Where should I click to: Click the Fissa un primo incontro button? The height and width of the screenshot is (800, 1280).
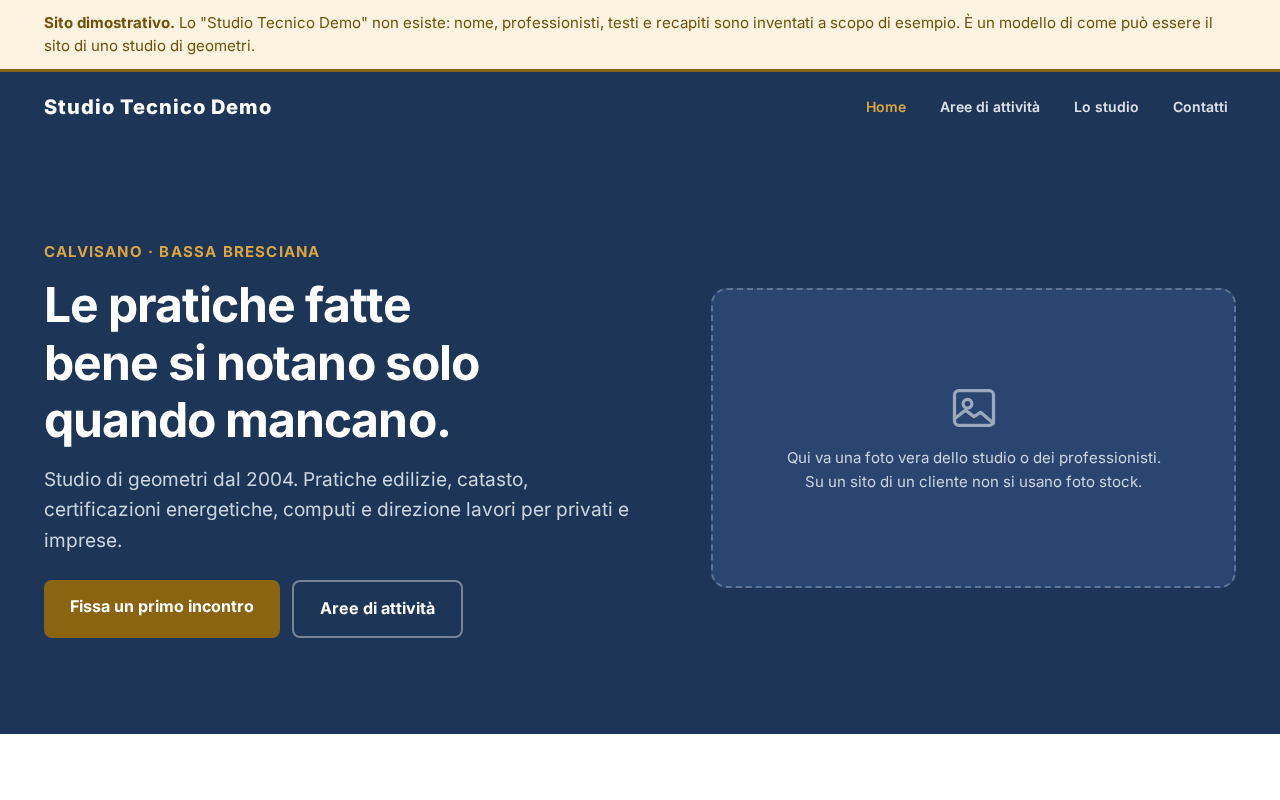pos(162,608)
